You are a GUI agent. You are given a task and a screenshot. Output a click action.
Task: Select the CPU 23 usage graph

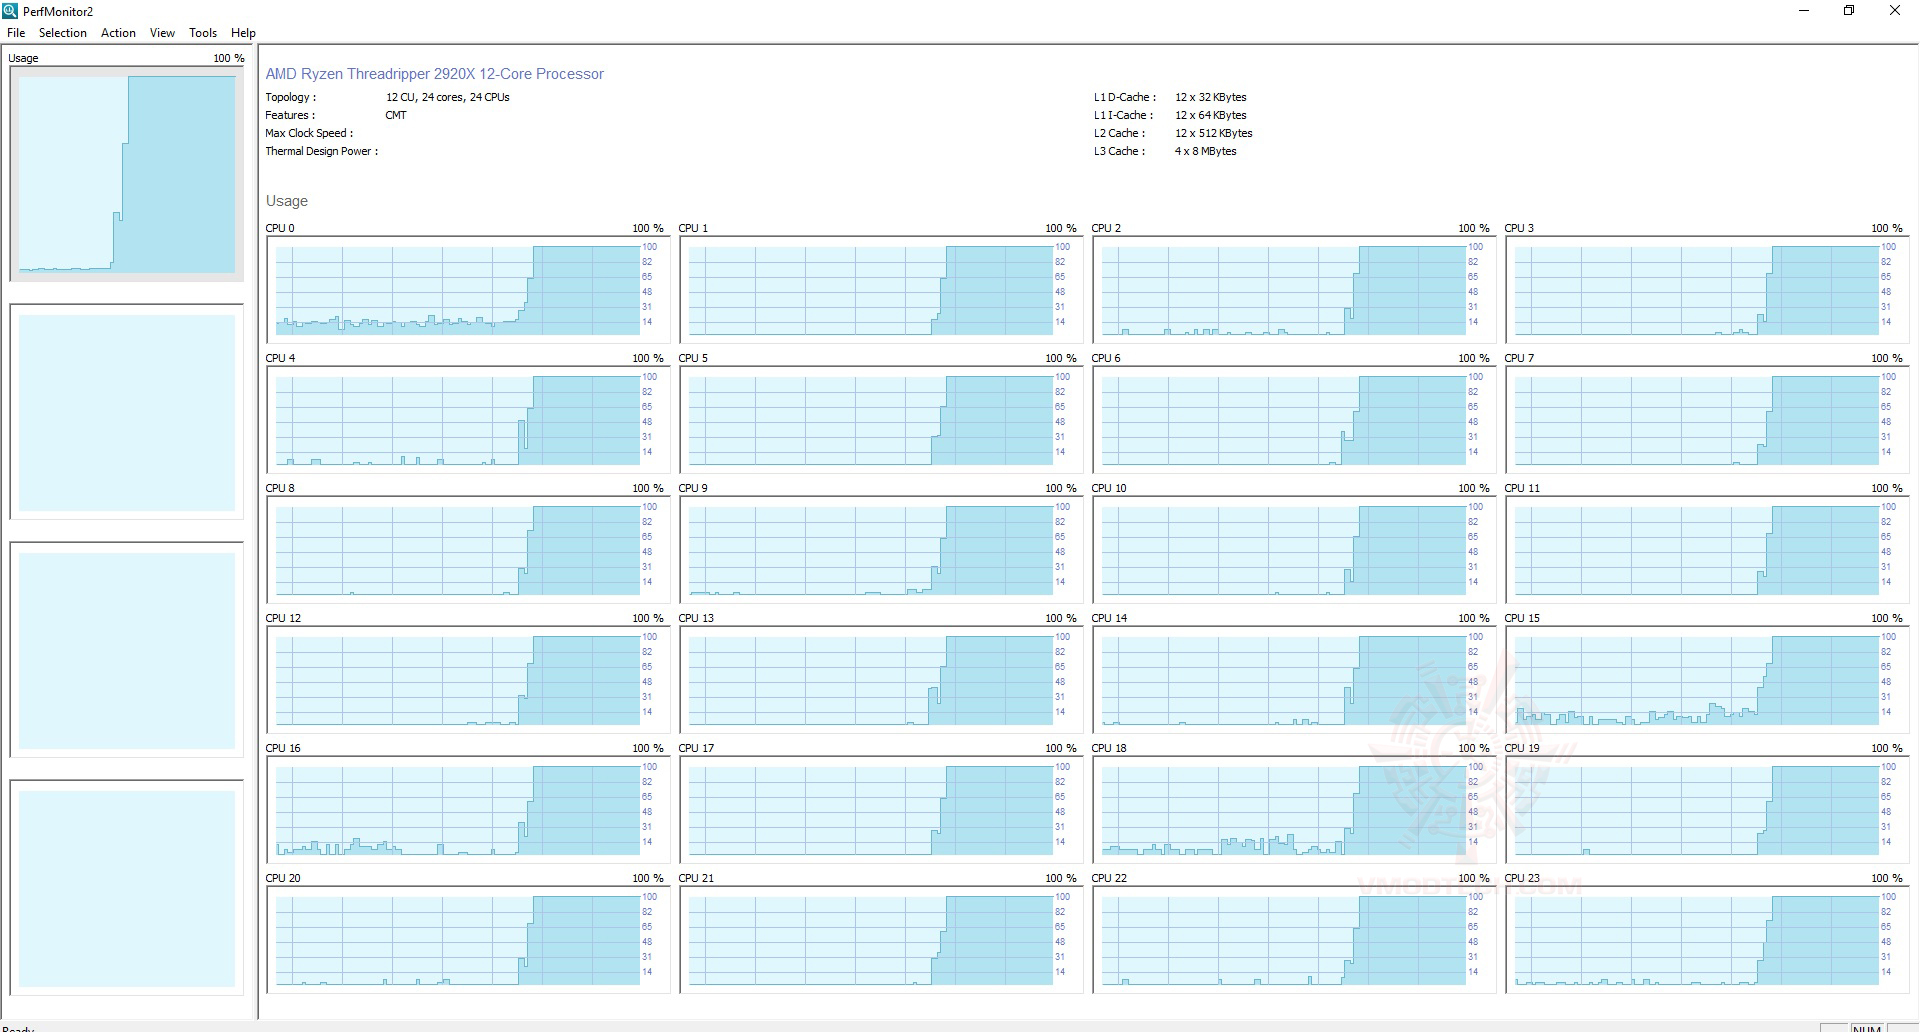pos(1707,940)
